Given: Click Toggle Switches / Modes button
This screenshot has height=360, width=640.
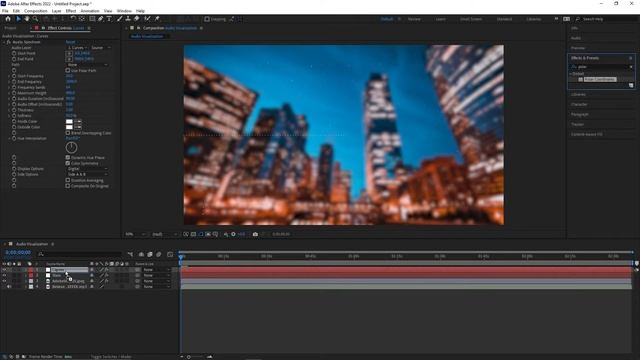Looking at the screenshot, I should tap(111, 357).
